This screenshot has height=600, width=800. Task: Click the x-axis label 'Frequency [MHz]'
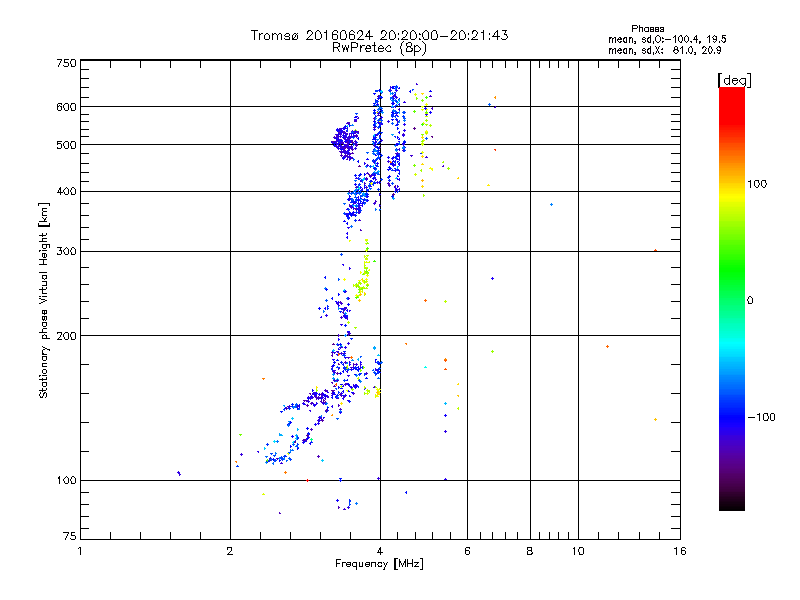[x=379, y=564]
